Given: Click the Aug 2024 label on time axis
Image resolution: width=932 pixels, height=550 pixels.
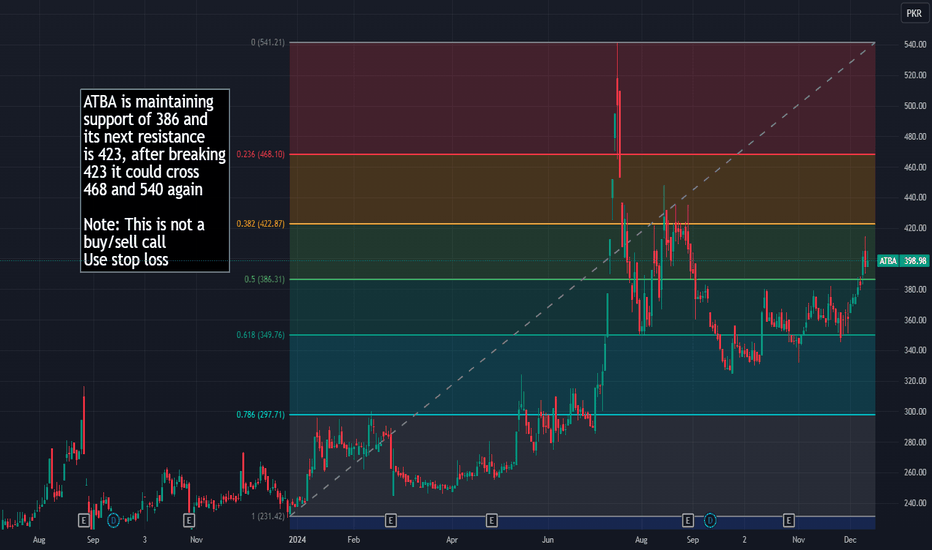Looking at the screenshot, I should pos(641,540).
